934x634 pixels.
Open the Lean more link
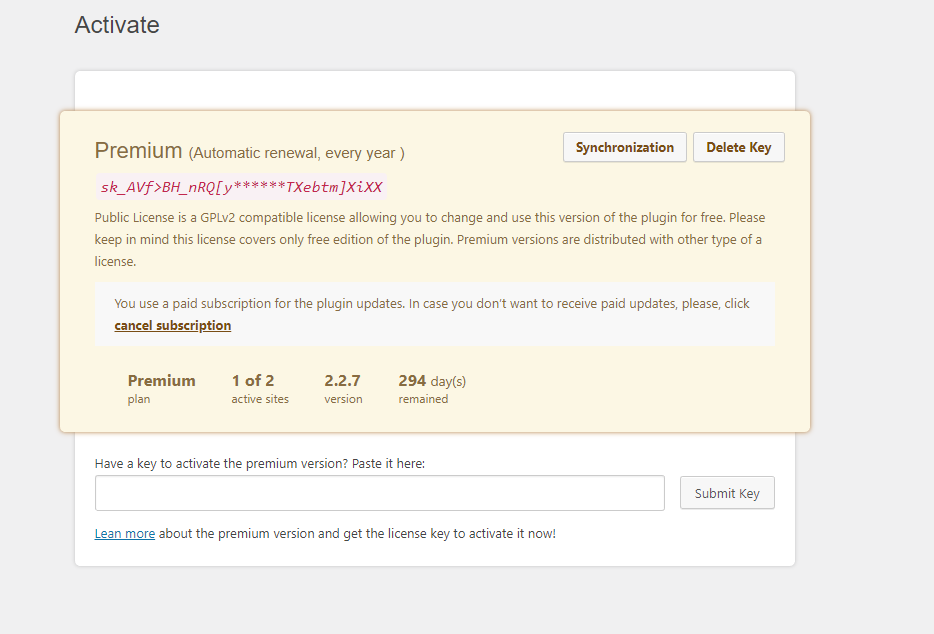click(x=125, y=534)
